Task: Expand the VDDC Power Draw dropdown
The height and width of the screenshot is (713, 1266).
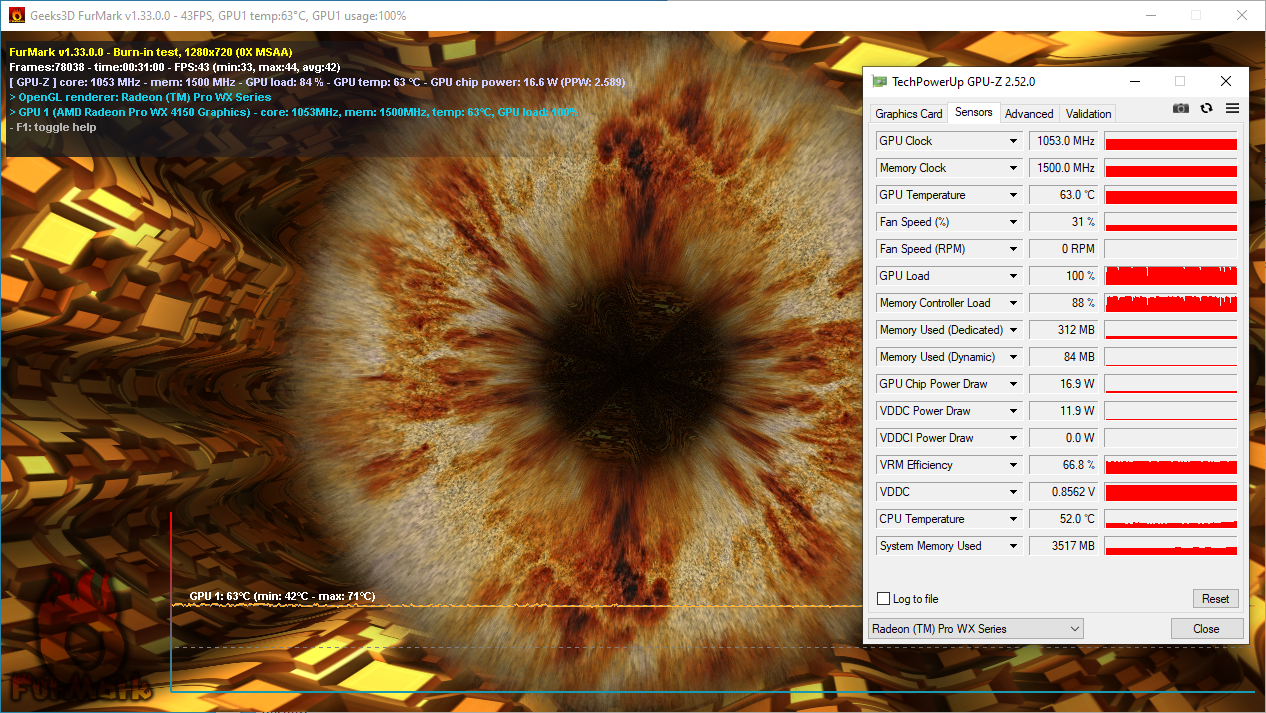Action: 1013,411
